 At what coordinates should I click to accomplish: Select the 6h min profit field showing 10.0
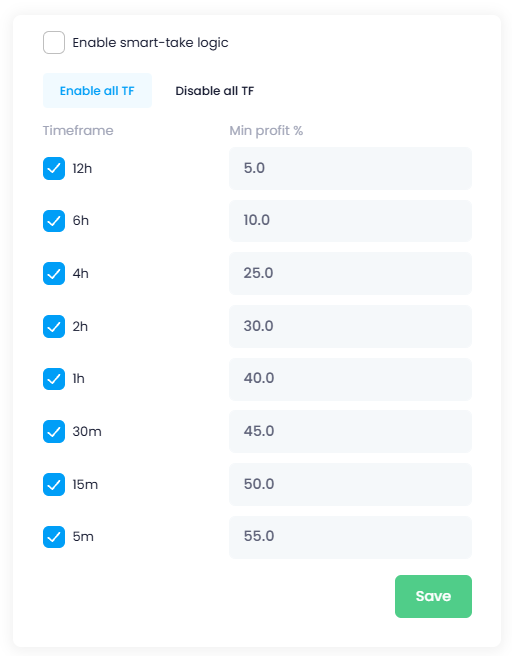[x=350, y=221]
